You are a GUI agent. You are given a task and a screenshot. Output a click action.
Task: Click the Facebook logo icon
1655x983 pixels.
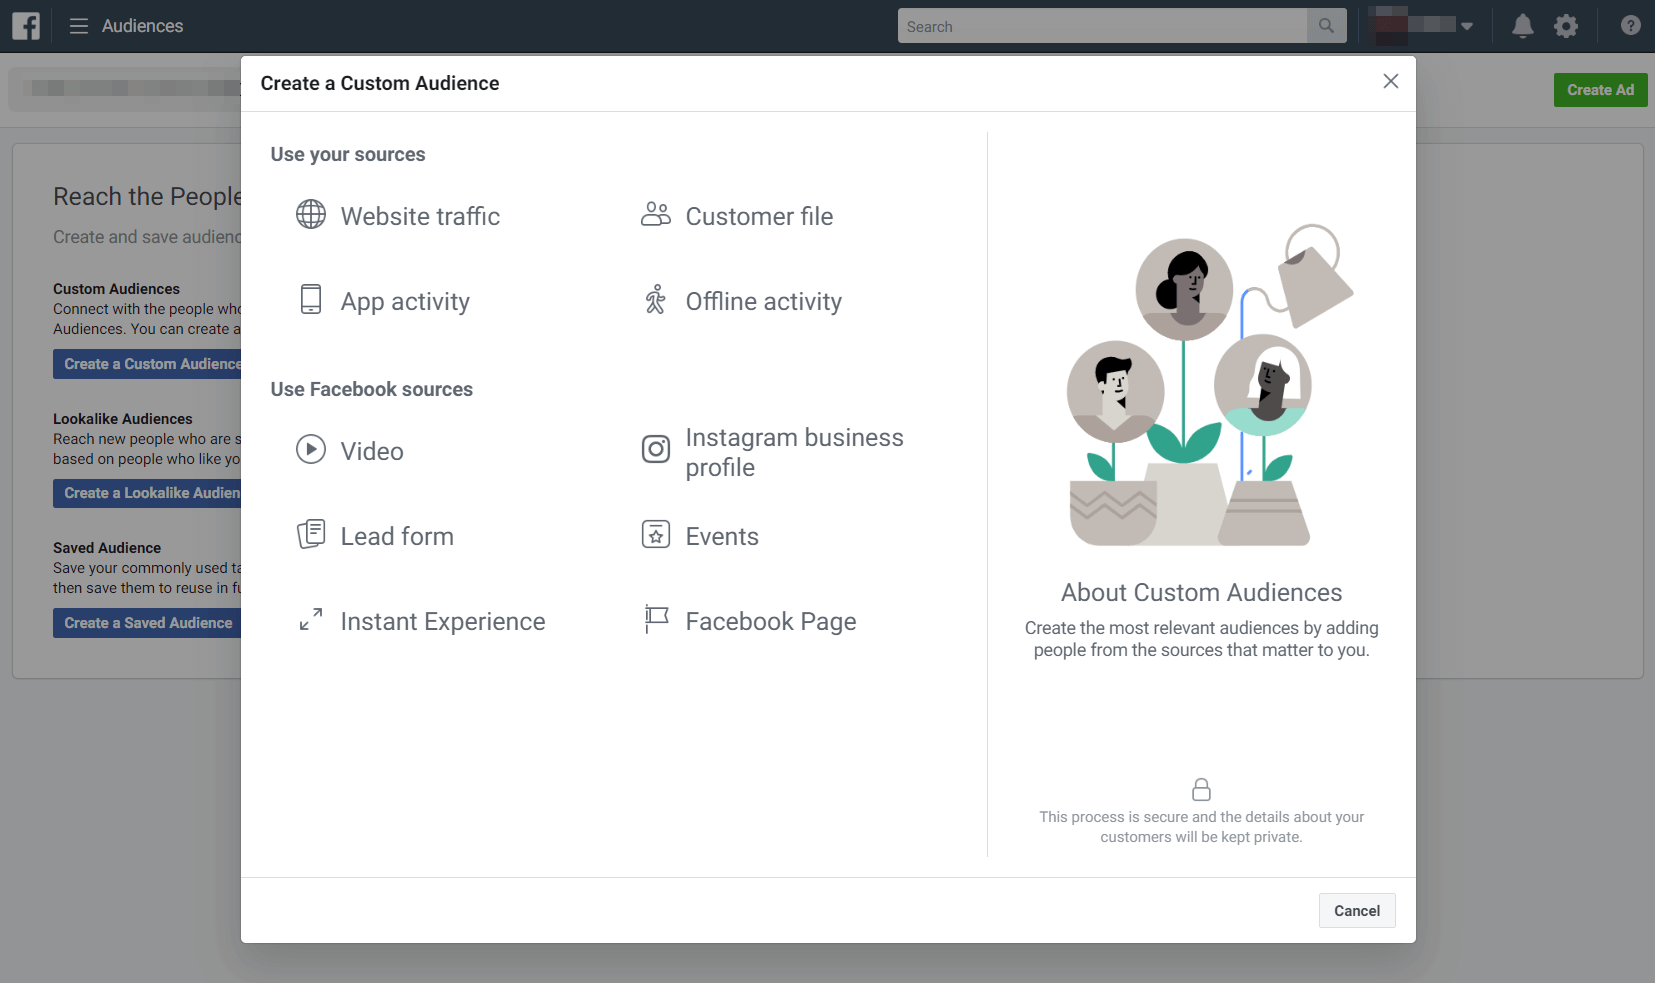(x=26, y=26)
